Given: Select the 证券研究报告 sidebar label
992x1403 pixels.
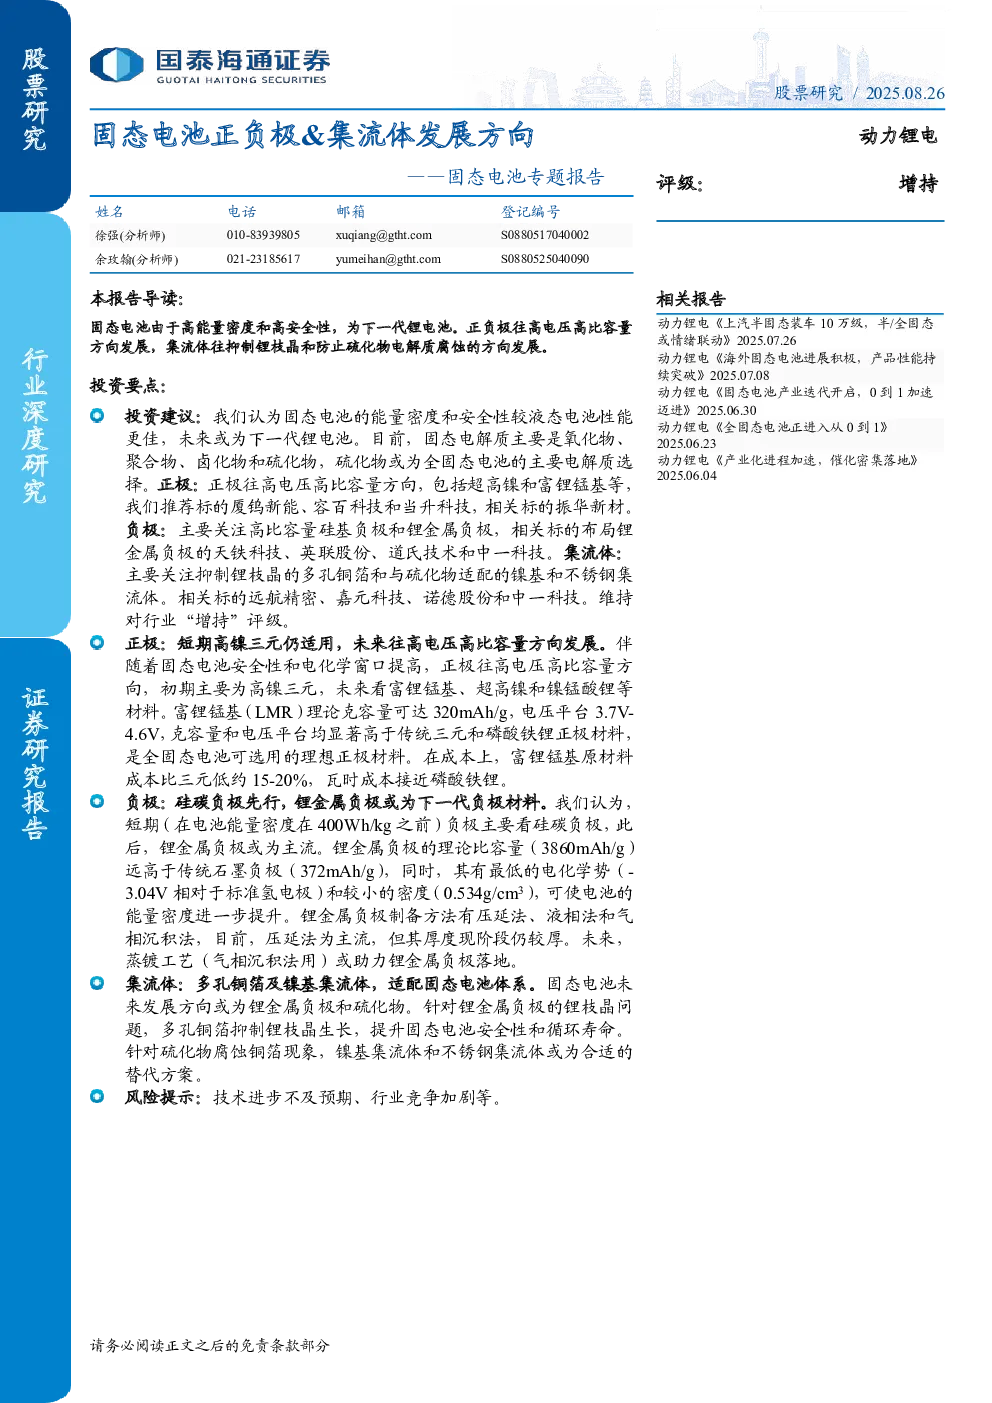Looking at the screenshot, I should coord(35,763).
